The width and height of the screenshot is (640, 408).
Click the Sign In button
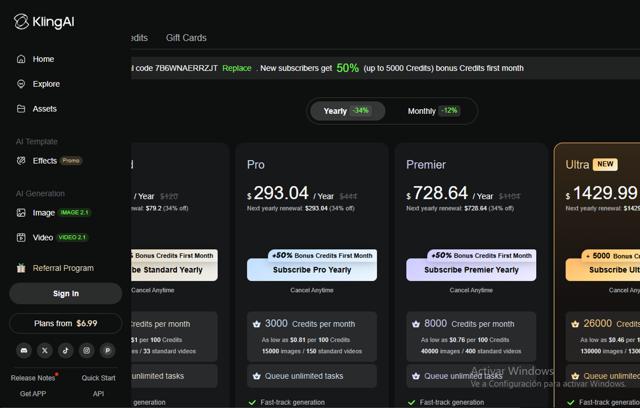[x=66, y=293]
